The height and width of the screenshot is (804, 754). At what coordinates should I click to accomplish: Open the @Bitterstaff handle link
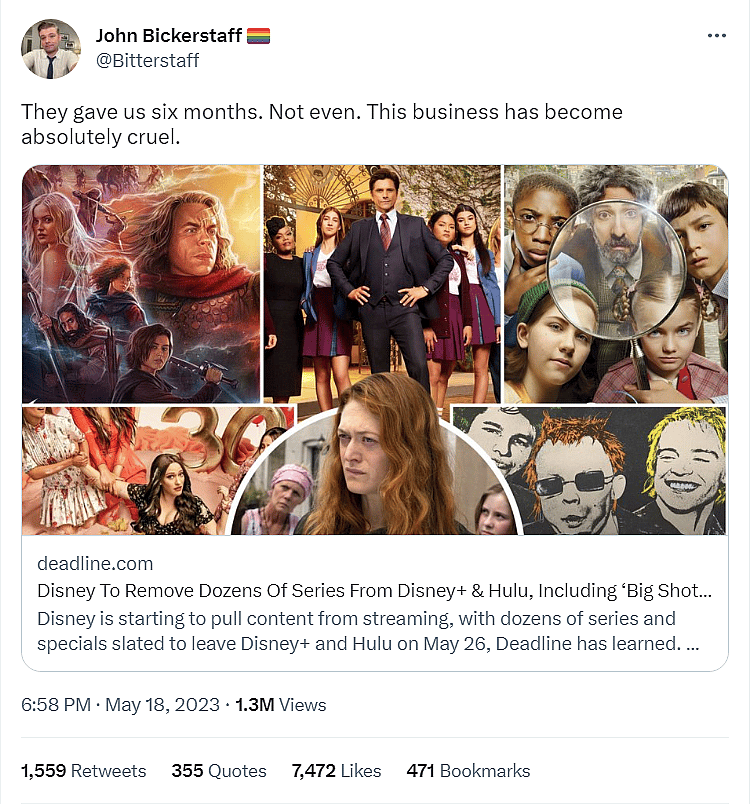coord(147,61)
